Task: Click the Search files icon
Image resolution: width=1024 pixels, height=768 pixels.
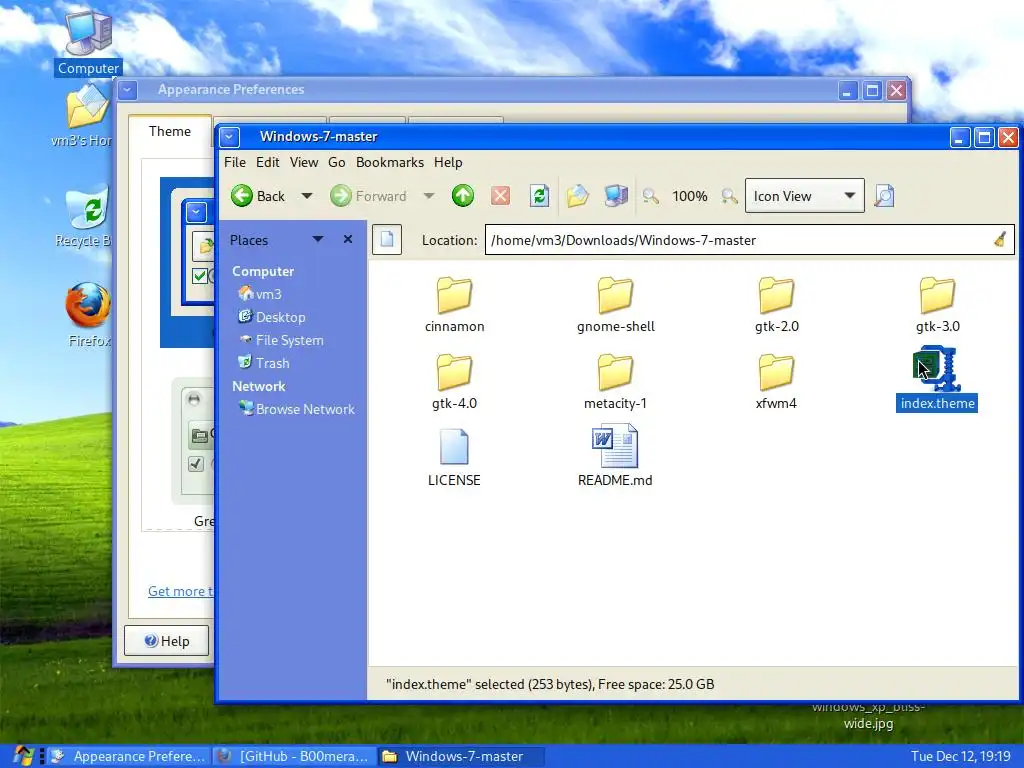Action: point(884,196)
